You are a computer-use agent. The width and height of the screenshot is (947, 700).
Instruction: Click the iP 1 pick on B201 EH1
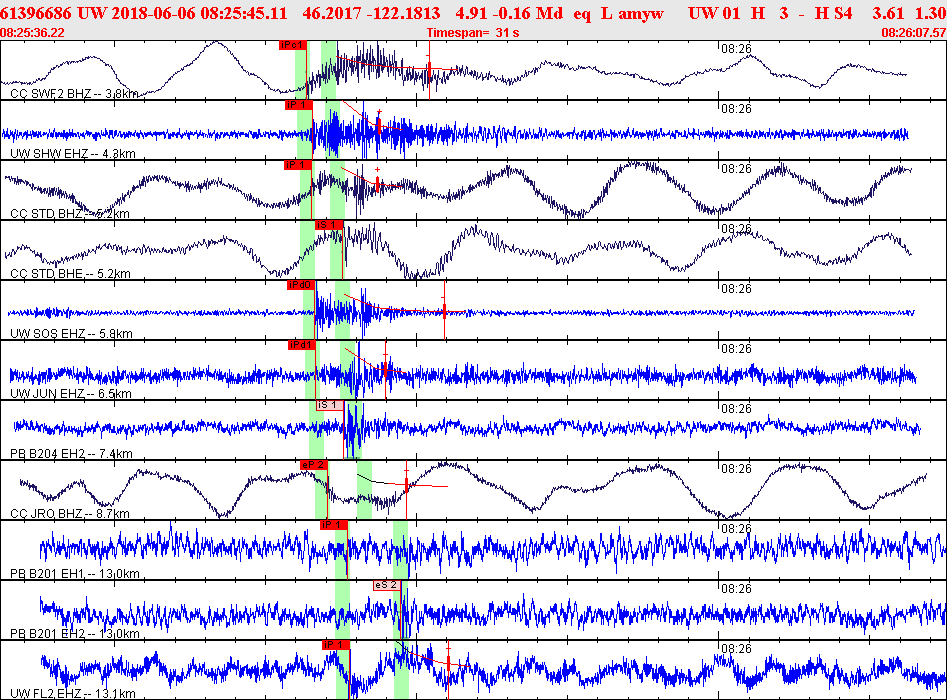click(x=334, y=525)
